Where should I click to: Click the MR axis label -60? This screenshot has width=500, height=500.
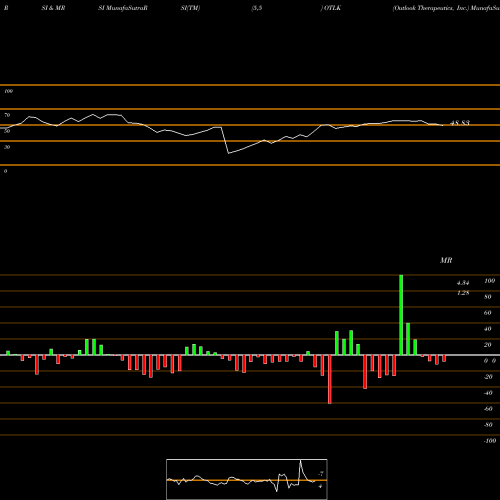[488, 409]
